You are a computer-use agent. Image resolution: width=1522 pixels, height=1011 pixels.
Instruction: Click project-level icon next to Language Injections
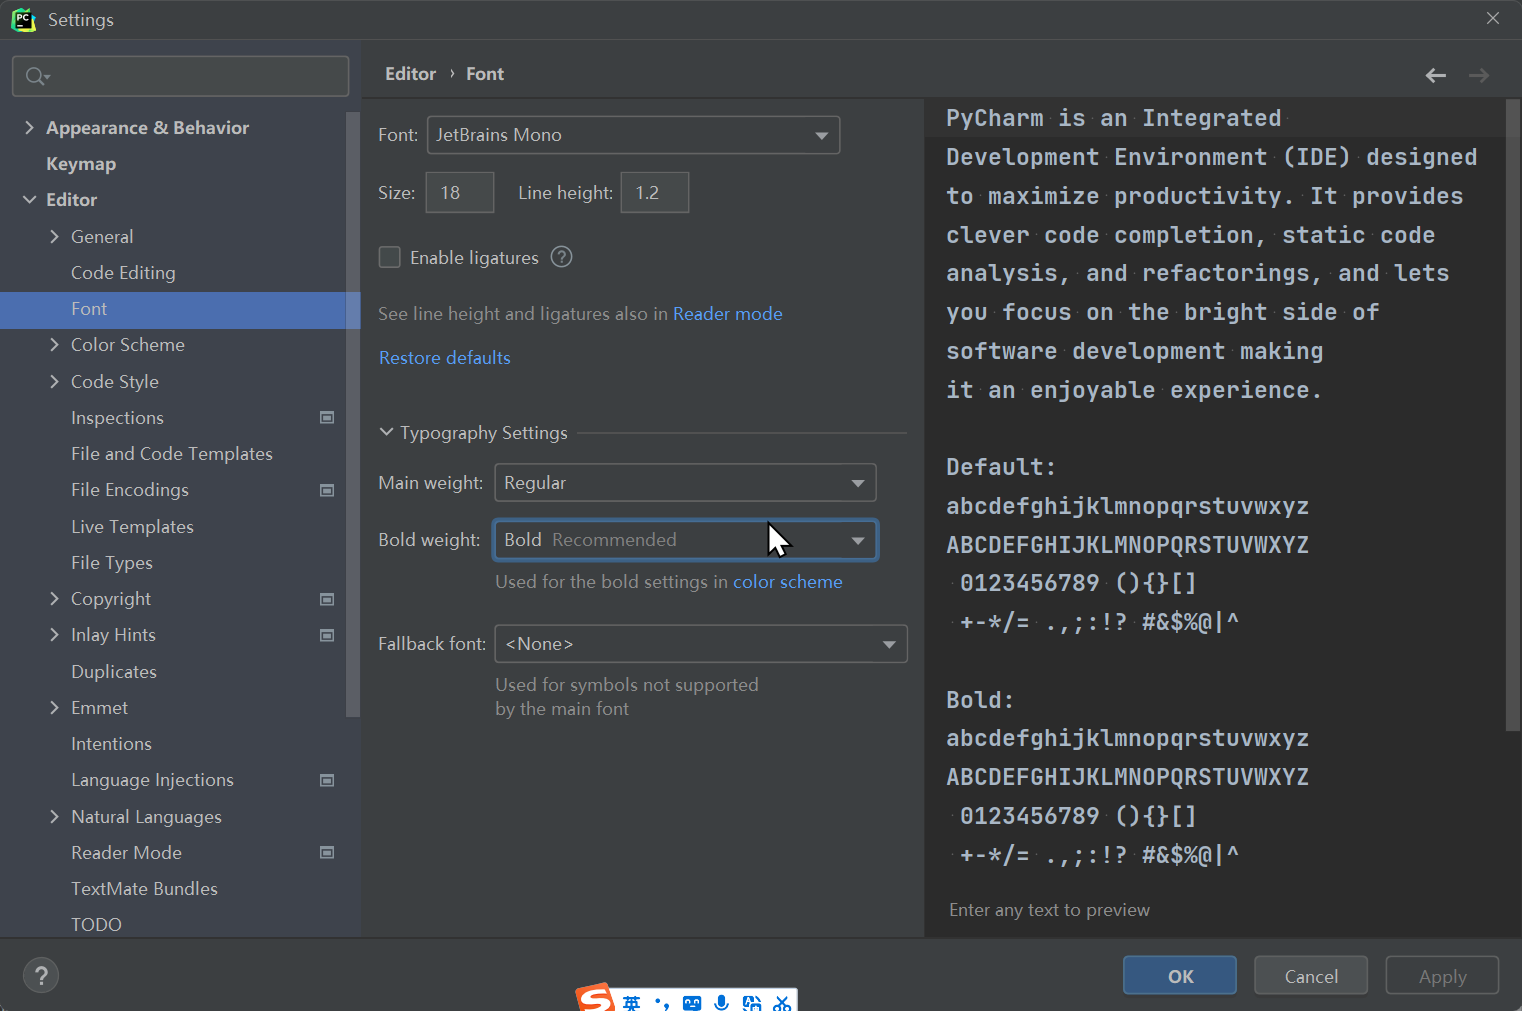coord(327,780)
